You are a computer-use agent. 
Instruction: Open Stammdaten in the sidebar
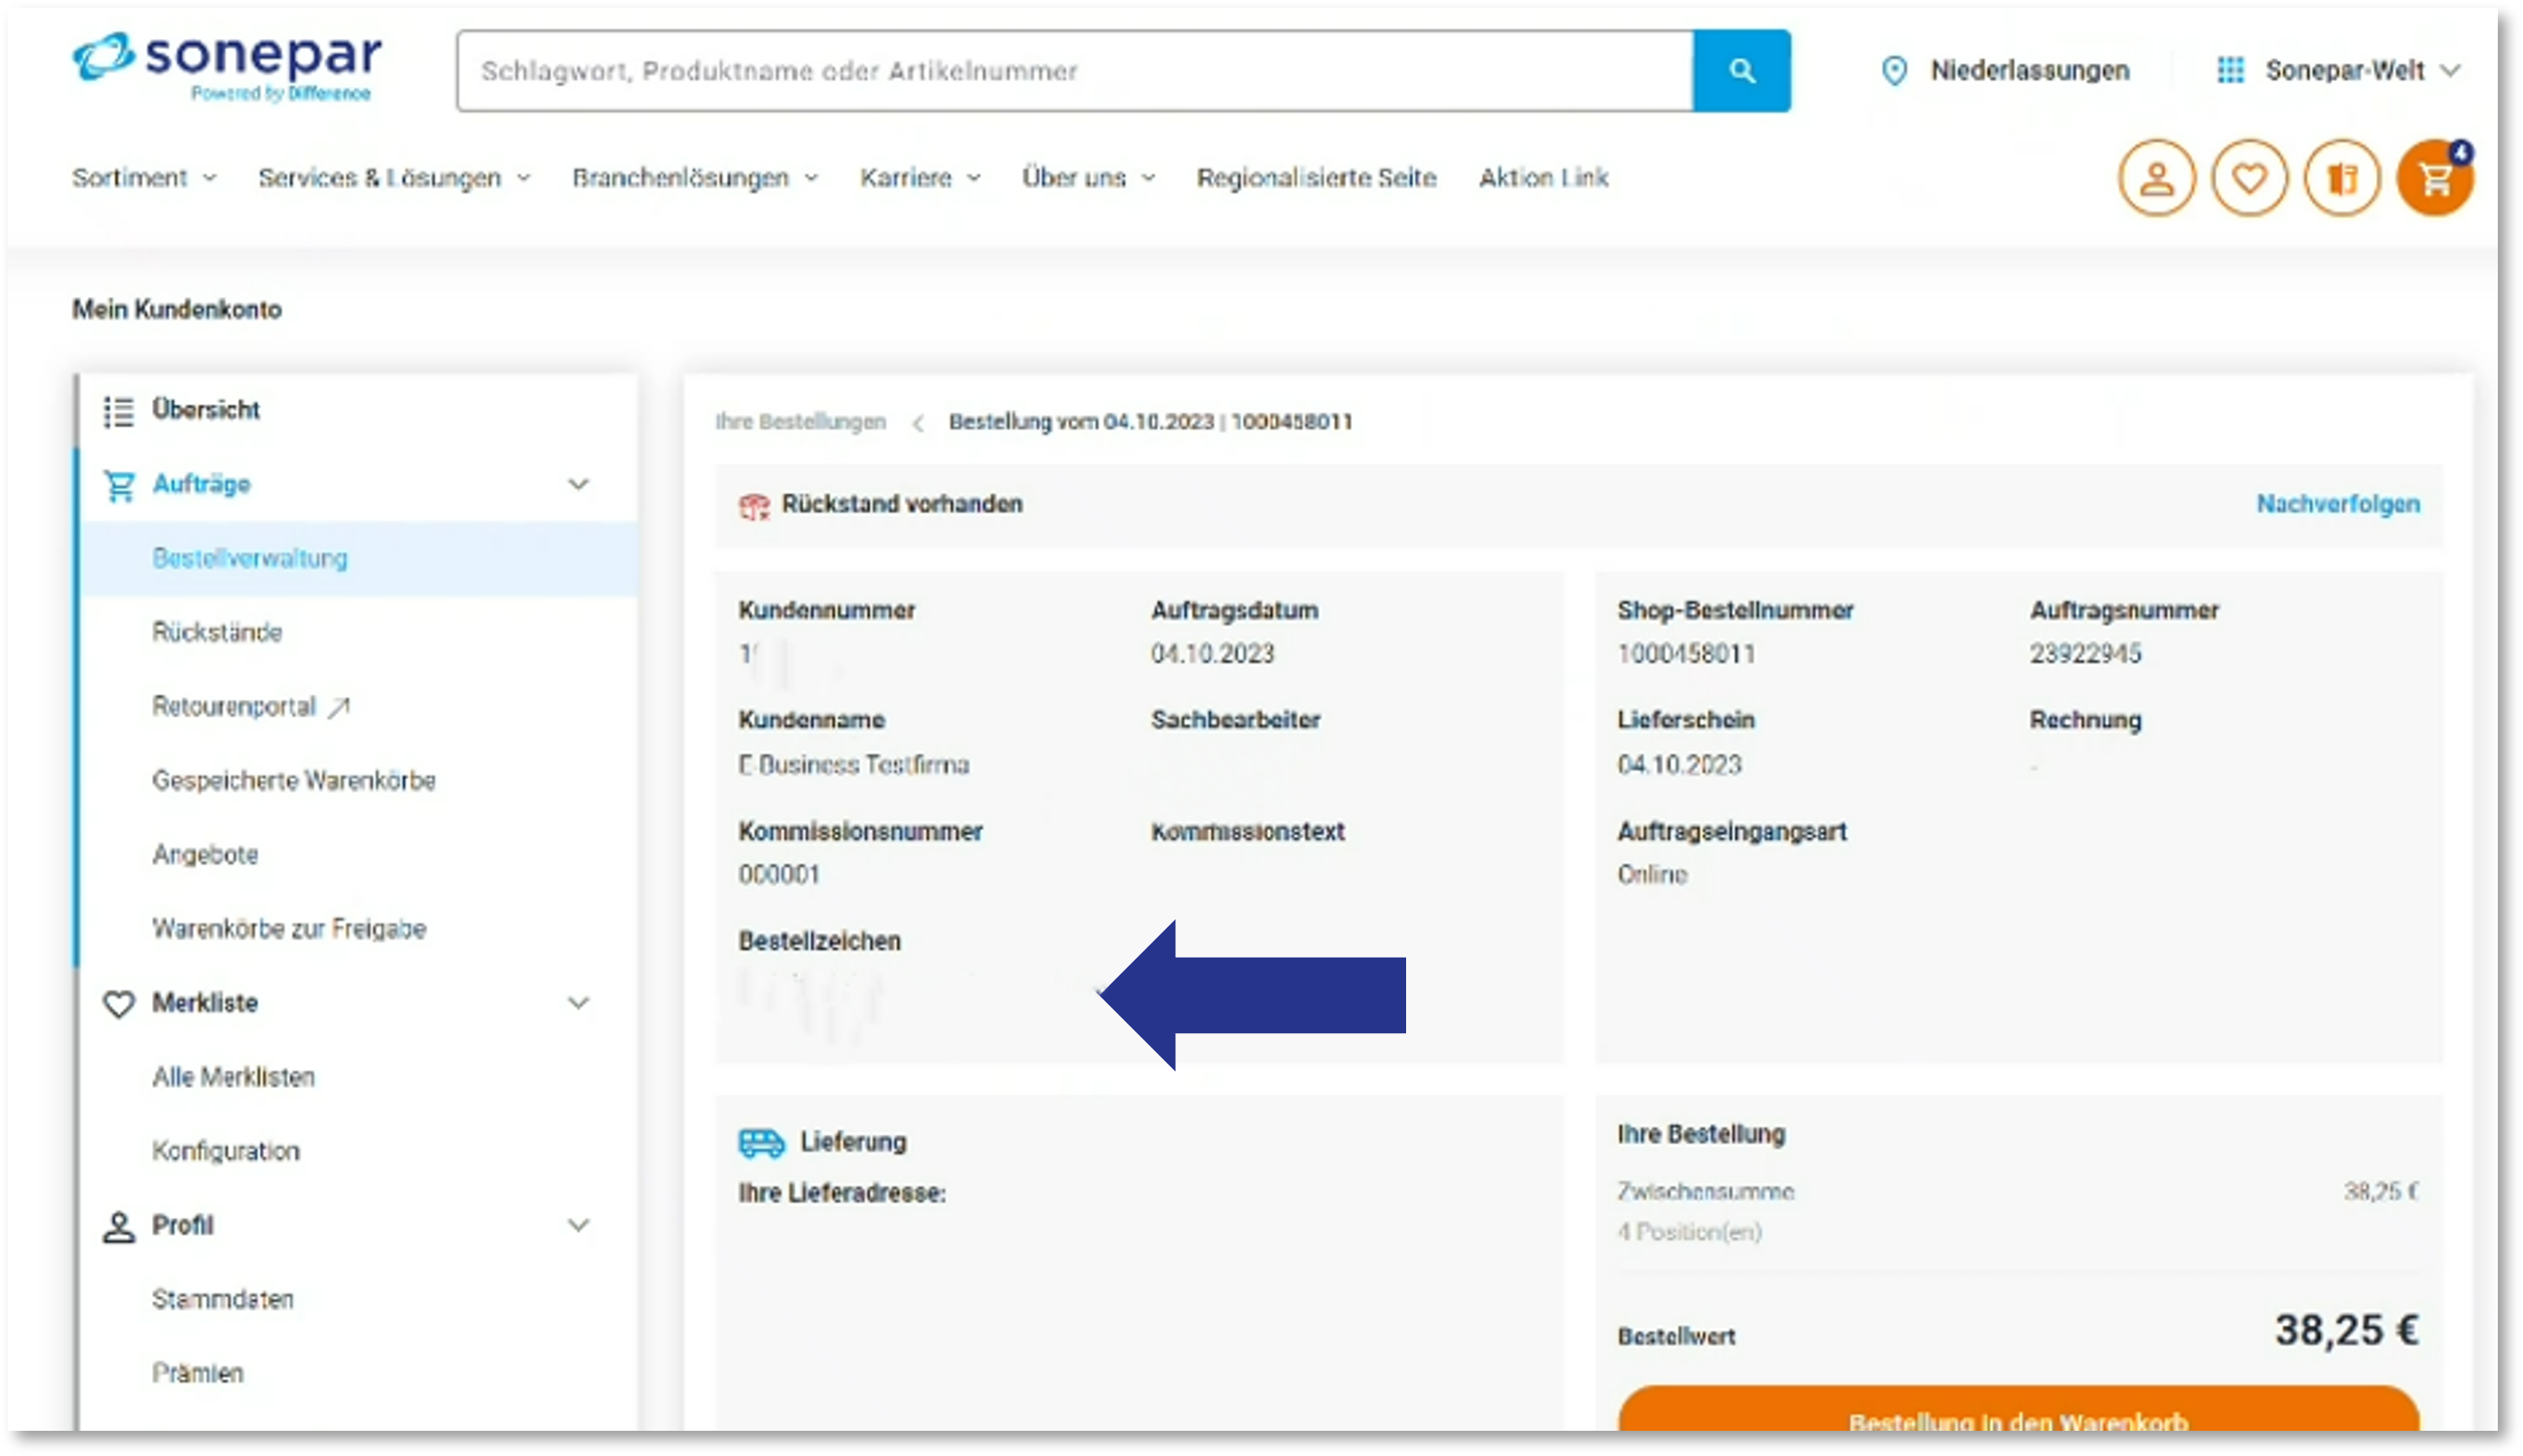(223, 1300)
